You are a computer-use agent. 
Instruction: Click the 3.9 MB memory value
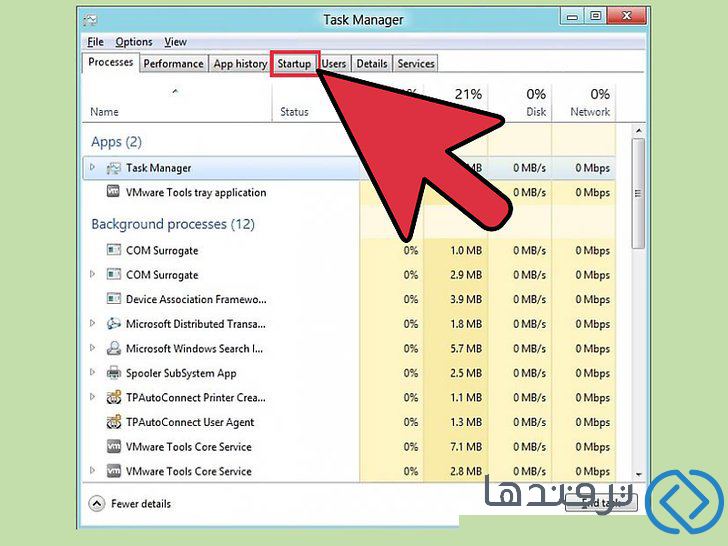[466, 299]
